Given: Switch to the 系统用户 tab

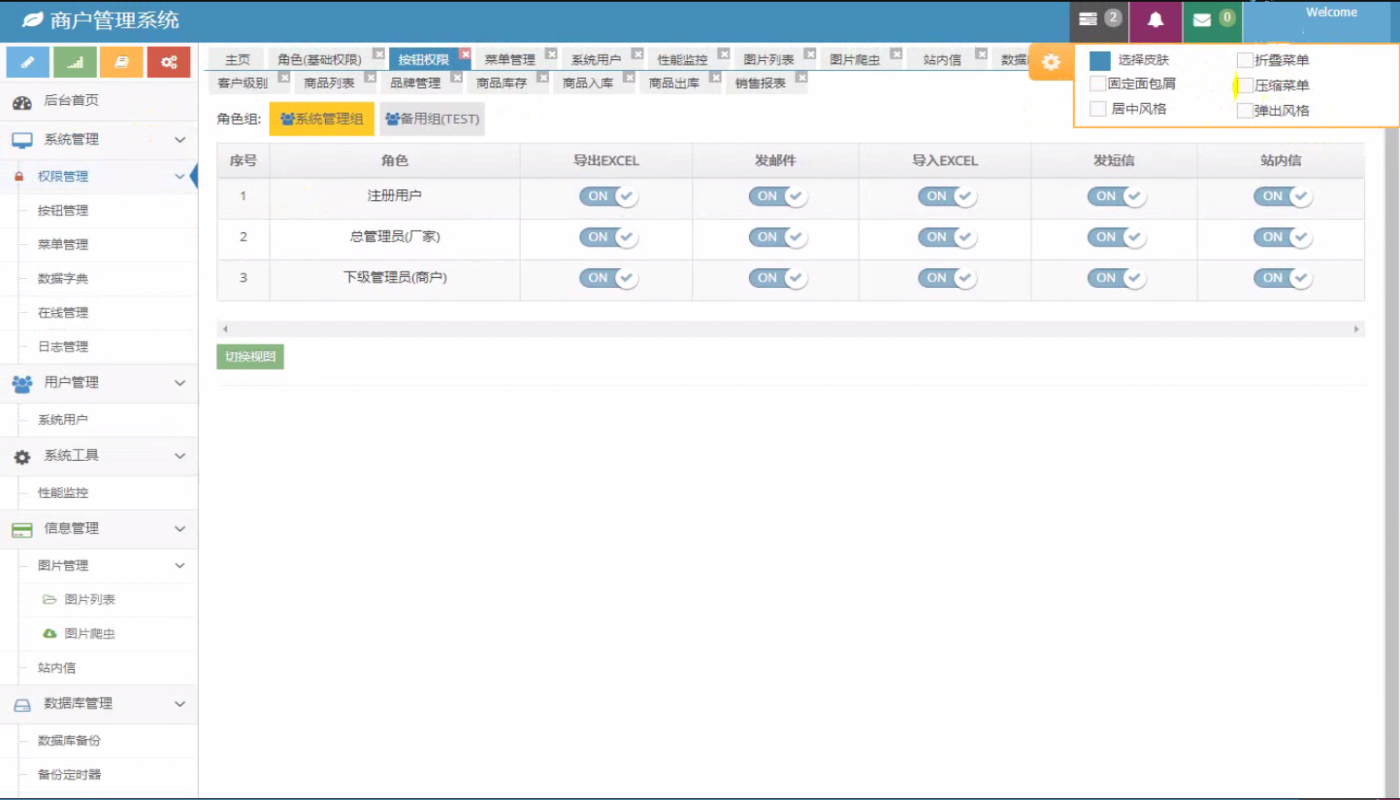Looking at the screenshot, I should (596, 60).
